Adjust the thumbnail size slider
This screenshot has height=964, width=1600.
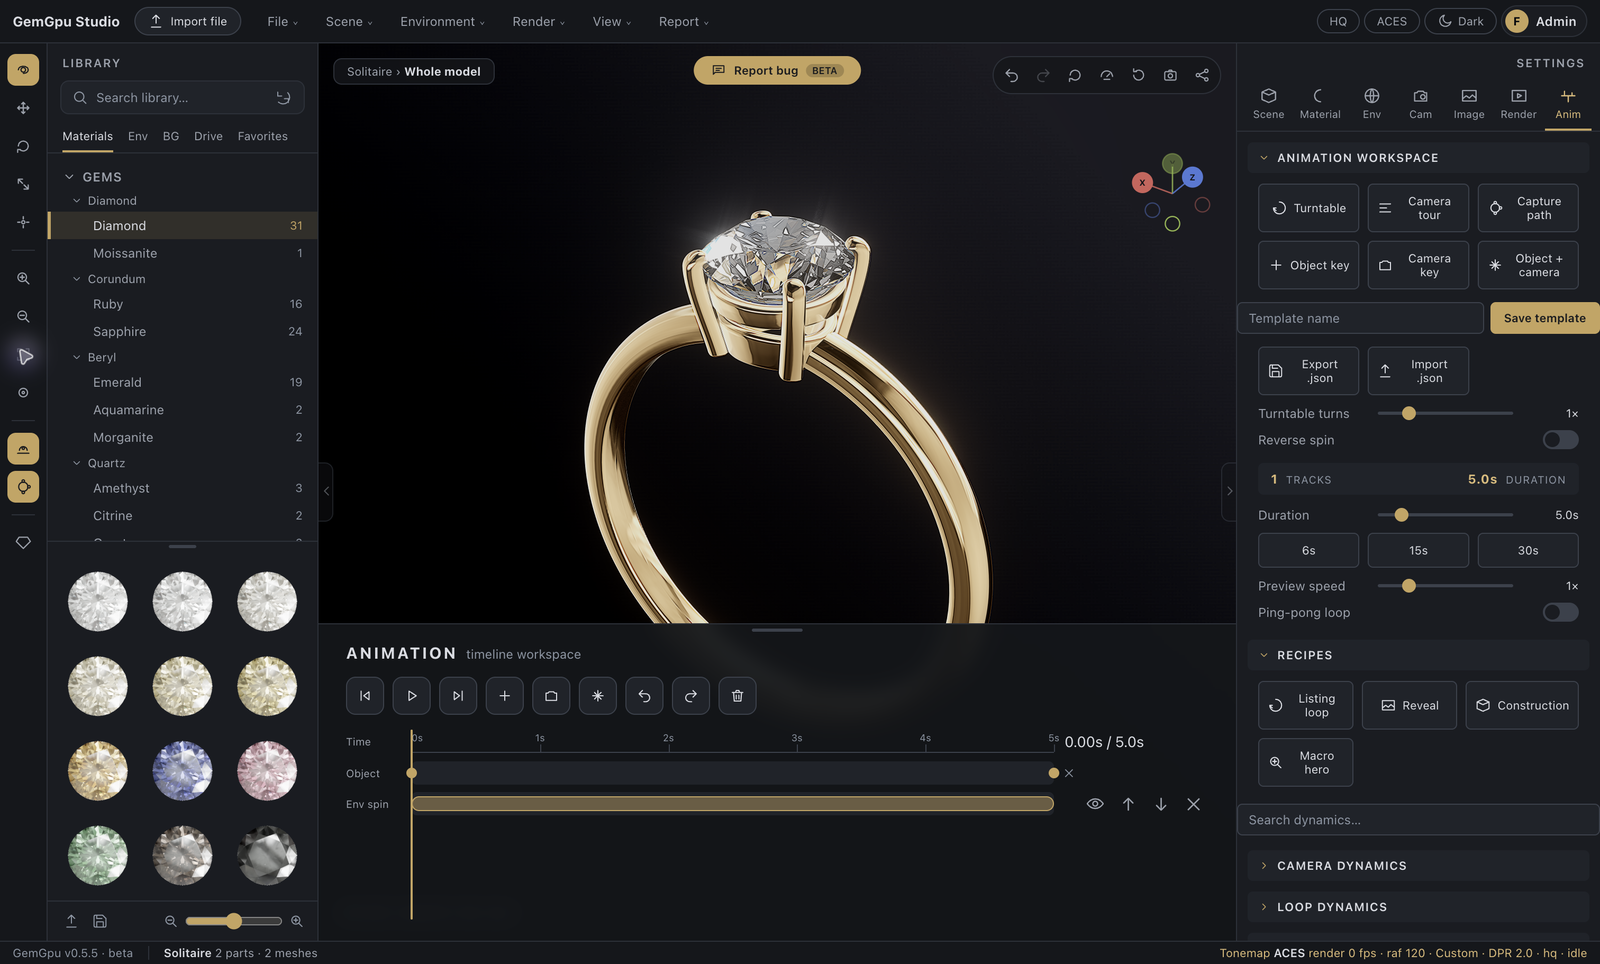tap(233, 921)
